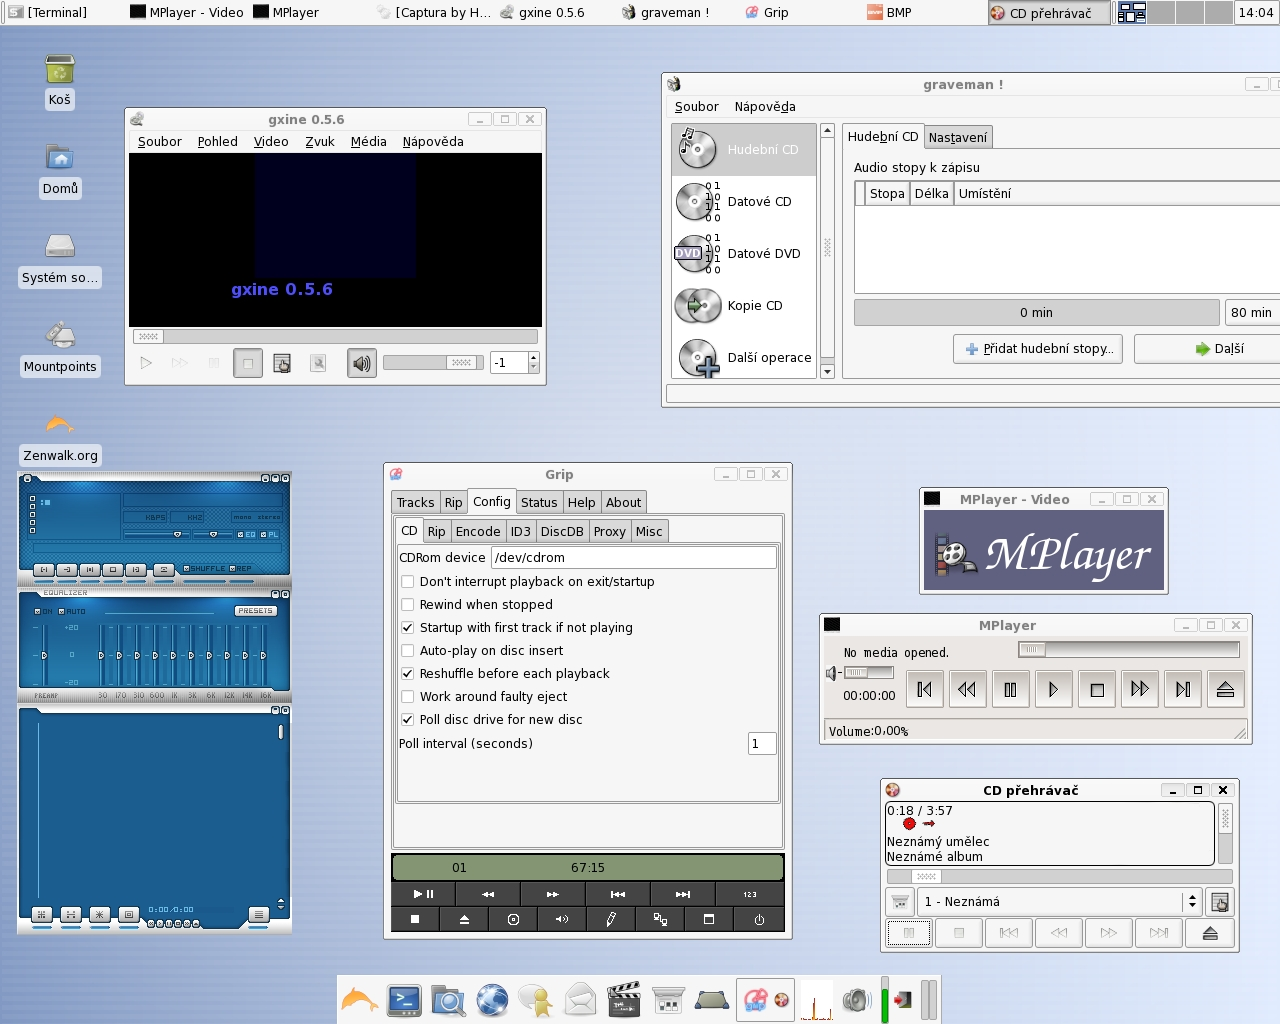Click MPlayer's pause button
This screenshot has width=1280, height=1024.
(x=1010, y=689)
